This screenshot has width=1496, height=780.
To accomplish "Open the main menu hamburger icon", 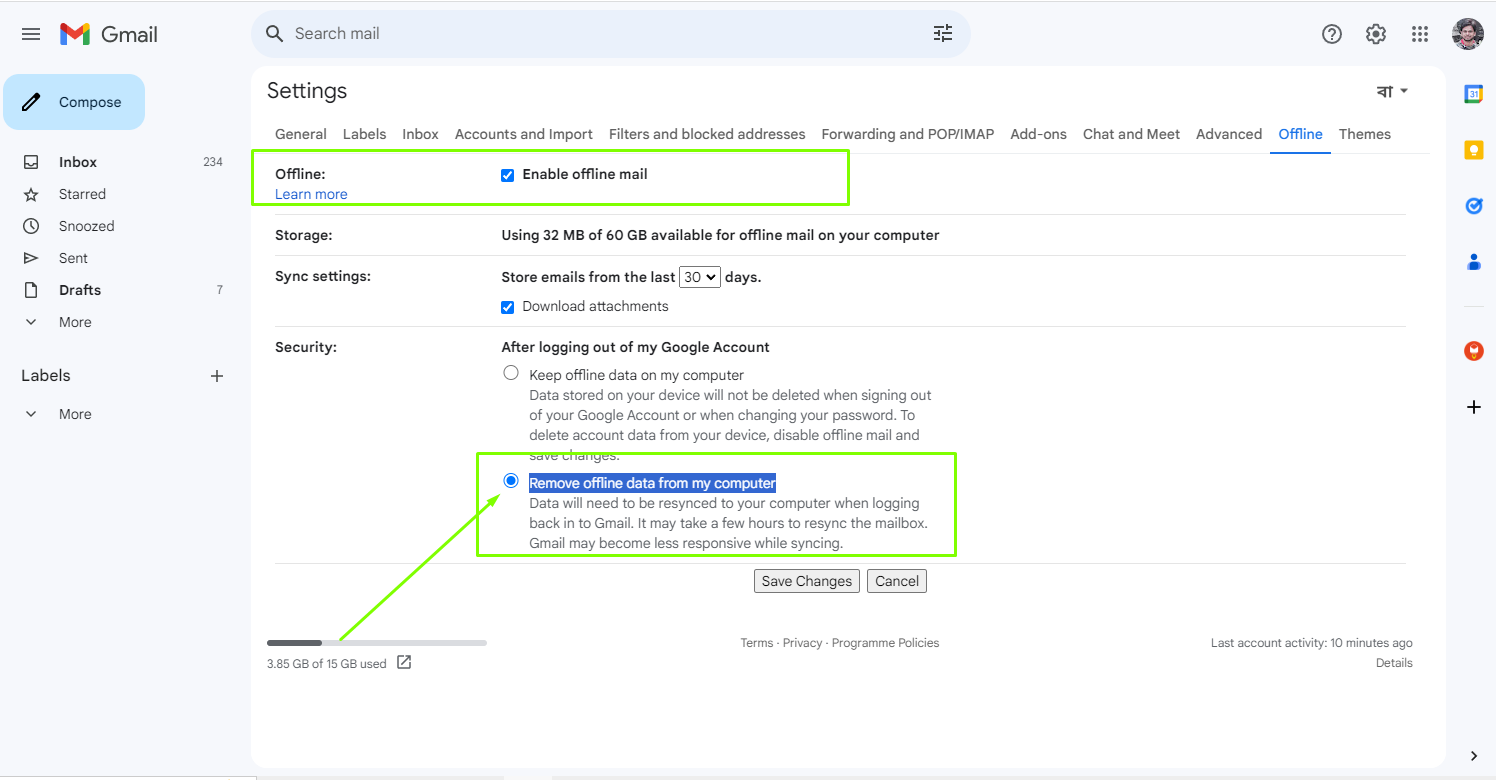I will [x=31, y=34].
